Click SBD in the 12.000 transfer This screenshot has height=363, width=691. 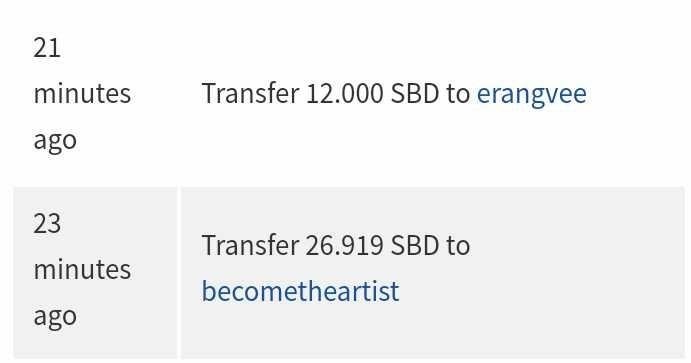coord(415,94)
